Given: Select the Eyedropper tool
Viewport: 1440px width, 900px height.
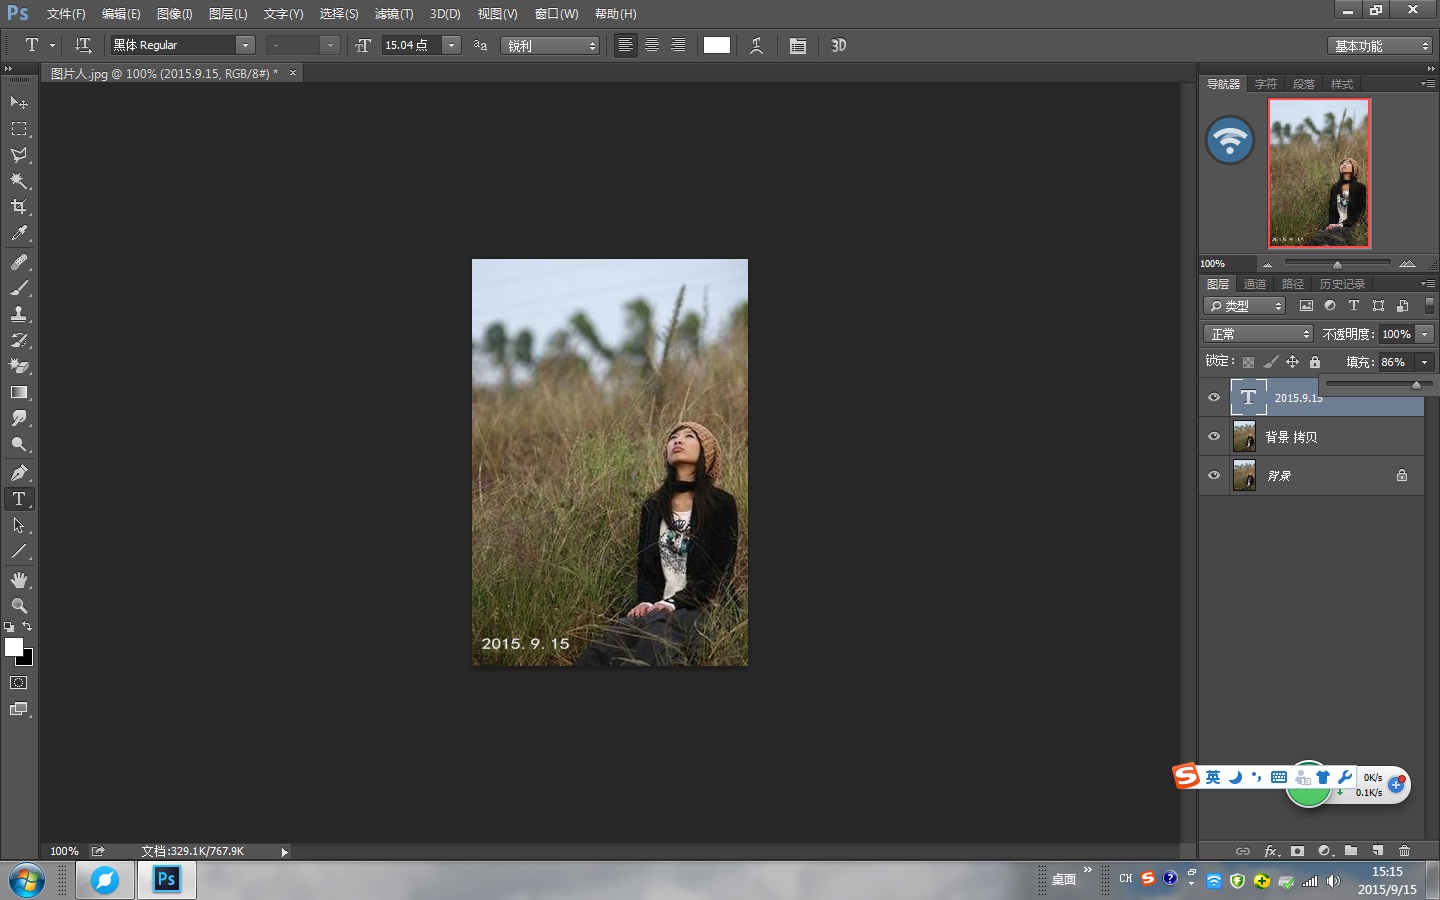Looking at the screenshot, I should click(19, 233).
